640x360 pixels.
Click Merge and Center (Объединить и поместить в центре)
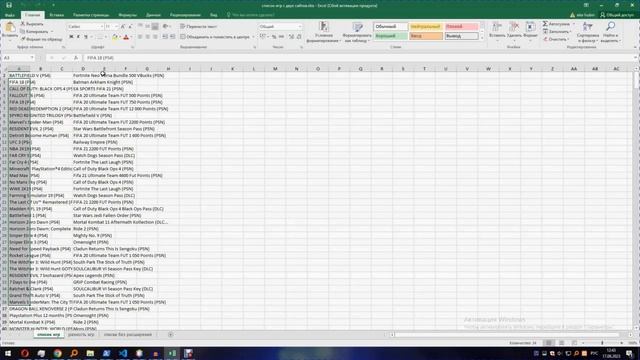click(215, 37)
